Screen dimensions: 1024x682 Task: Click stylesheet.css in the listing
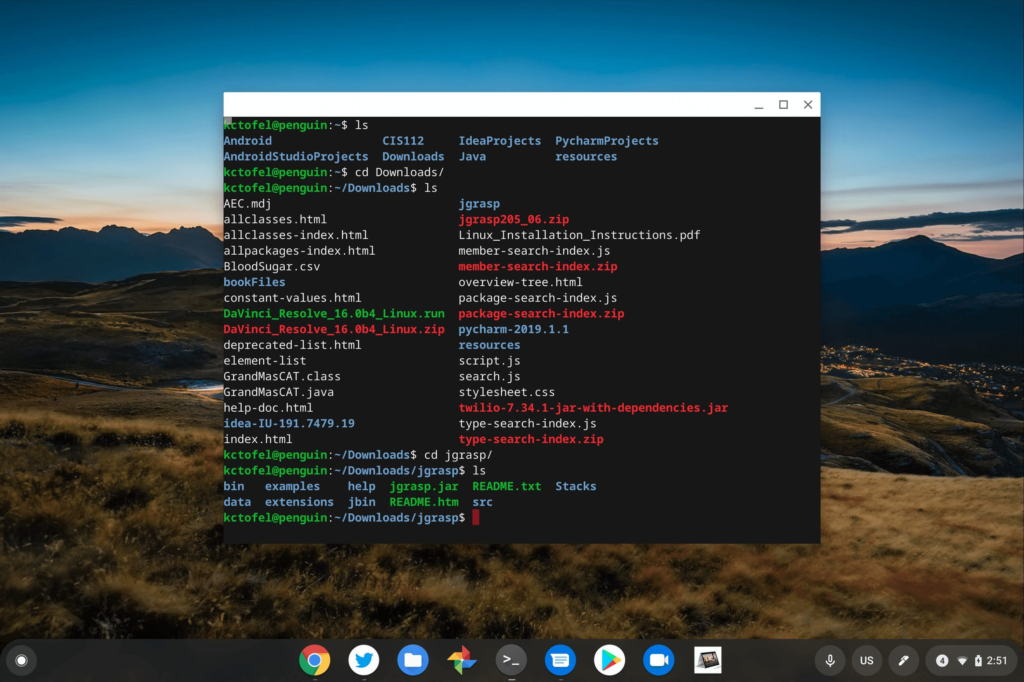506,392
